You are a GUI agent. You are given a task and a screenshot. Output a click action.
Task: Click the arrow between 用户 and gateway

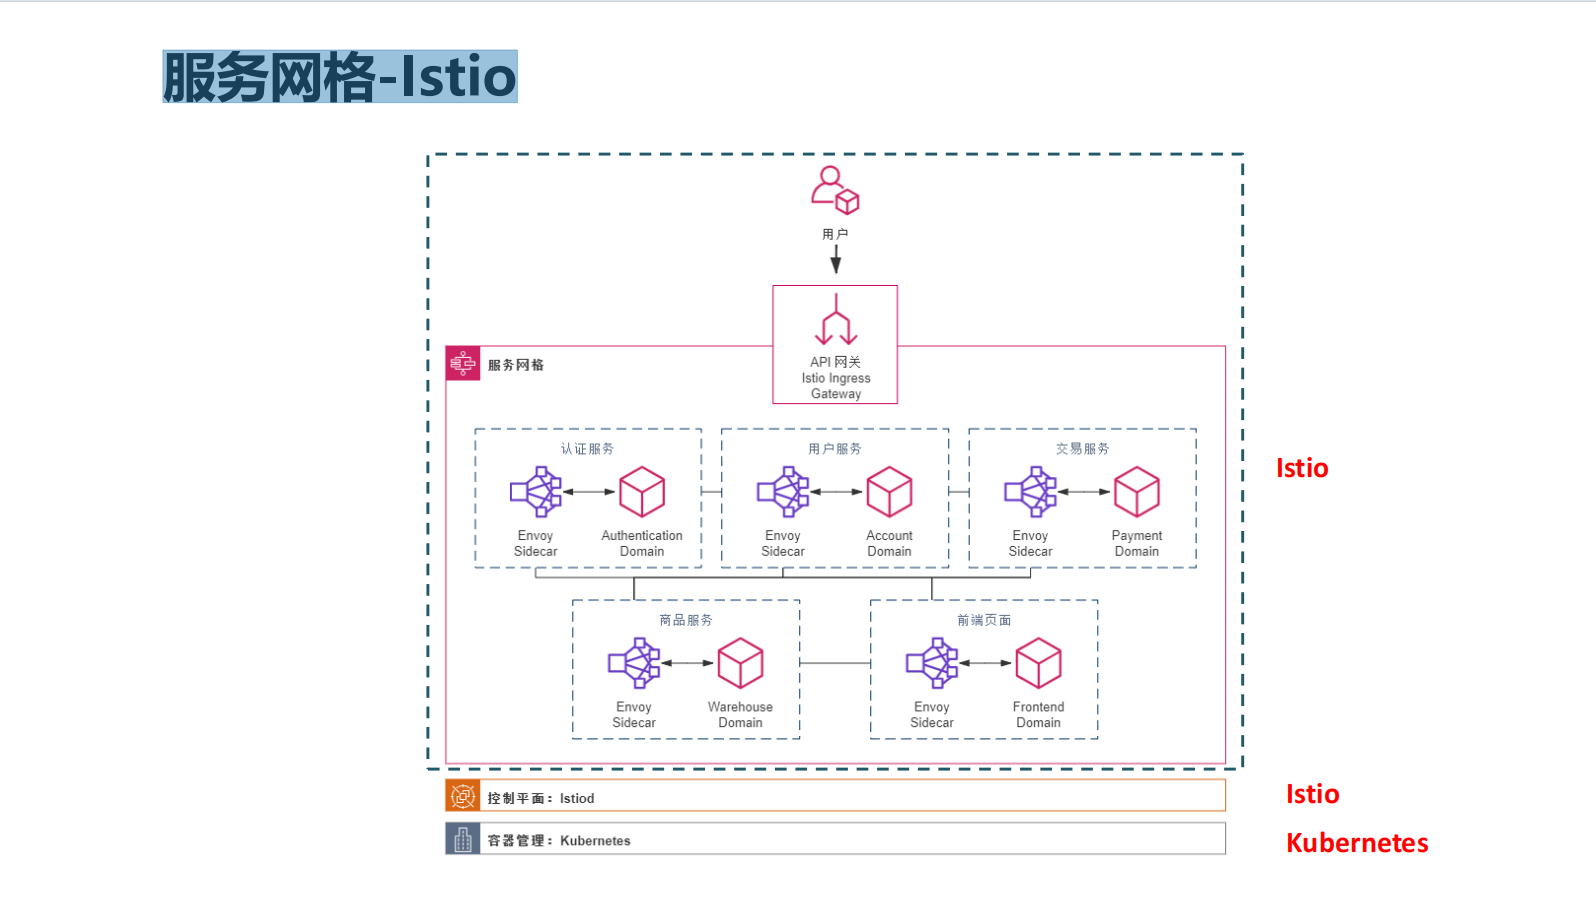[x=836, y=259]
